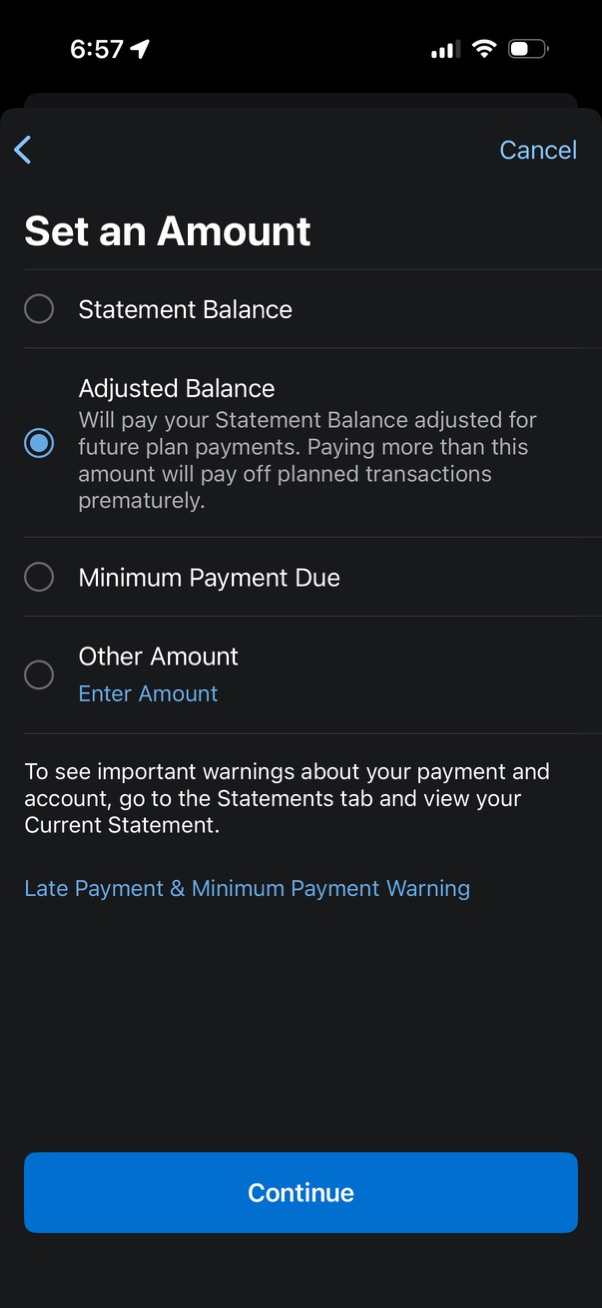602x1308 pixels.
Task: Tap the Statement Balance label text
Action: (x=184, y=309)
